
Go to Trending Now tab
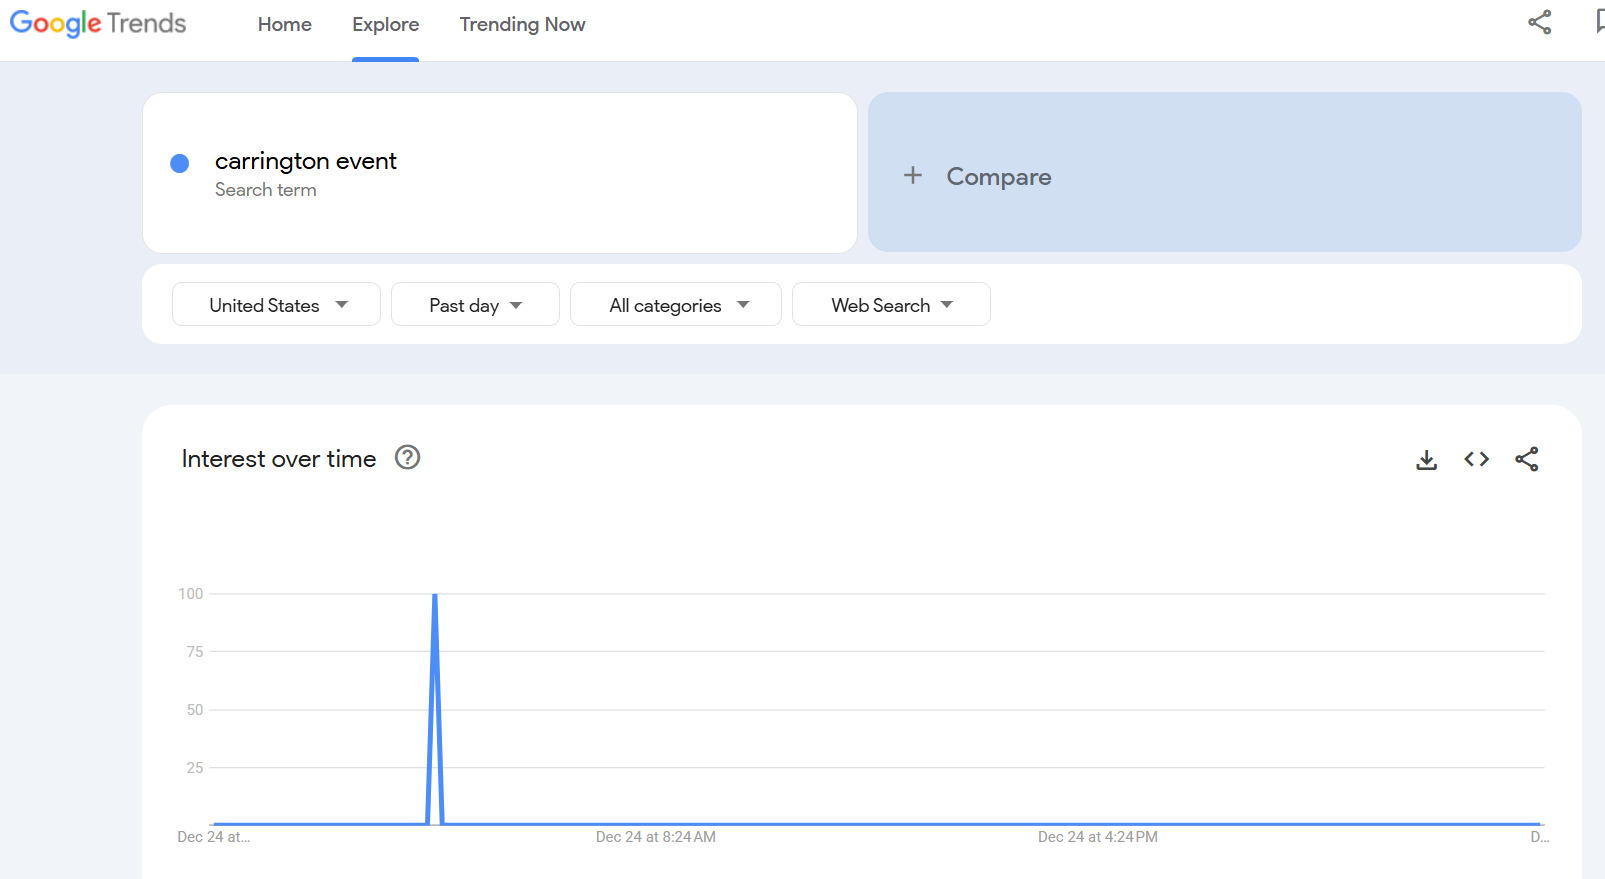click(523, 24)
